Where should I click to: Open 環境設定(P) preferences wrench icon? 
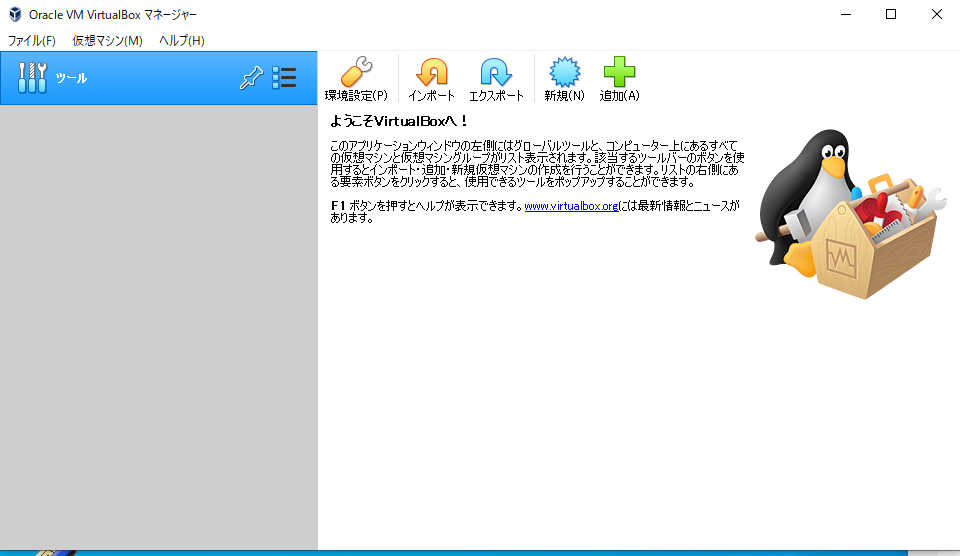356,72
